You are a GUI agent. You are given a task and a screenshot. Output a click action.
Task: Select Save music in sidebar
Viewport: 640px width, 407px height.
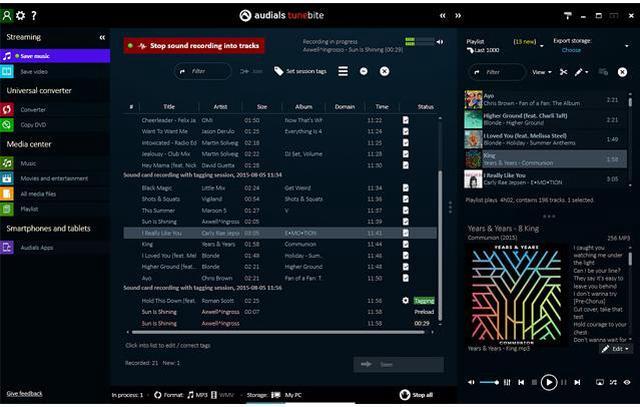55,56
